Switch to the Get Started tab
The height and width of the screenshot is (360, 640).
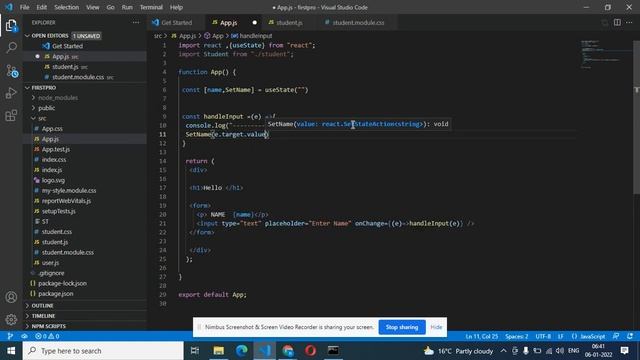176,22
